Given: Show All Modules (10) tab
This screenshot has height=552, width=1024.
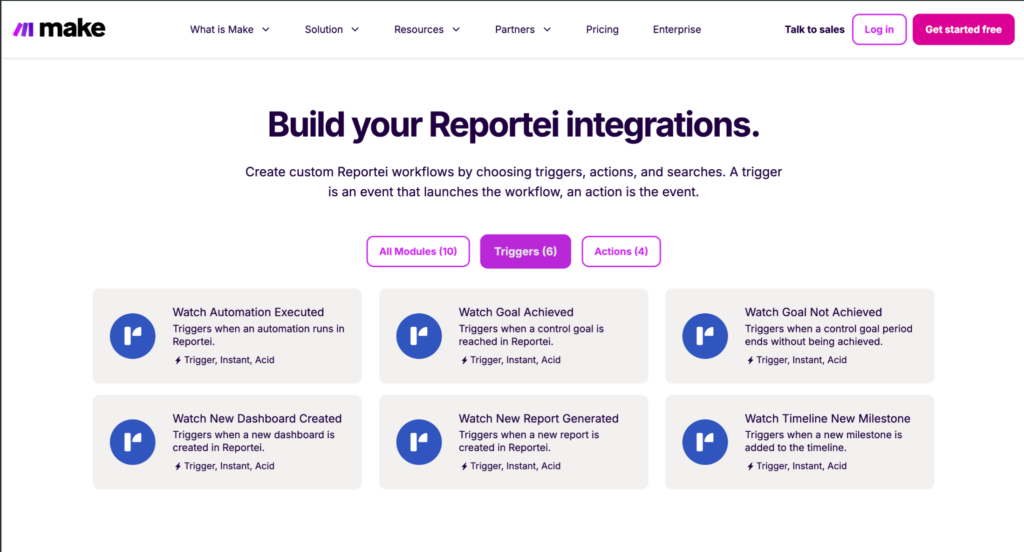Looking at the screenshot, I should coord(418,252).
